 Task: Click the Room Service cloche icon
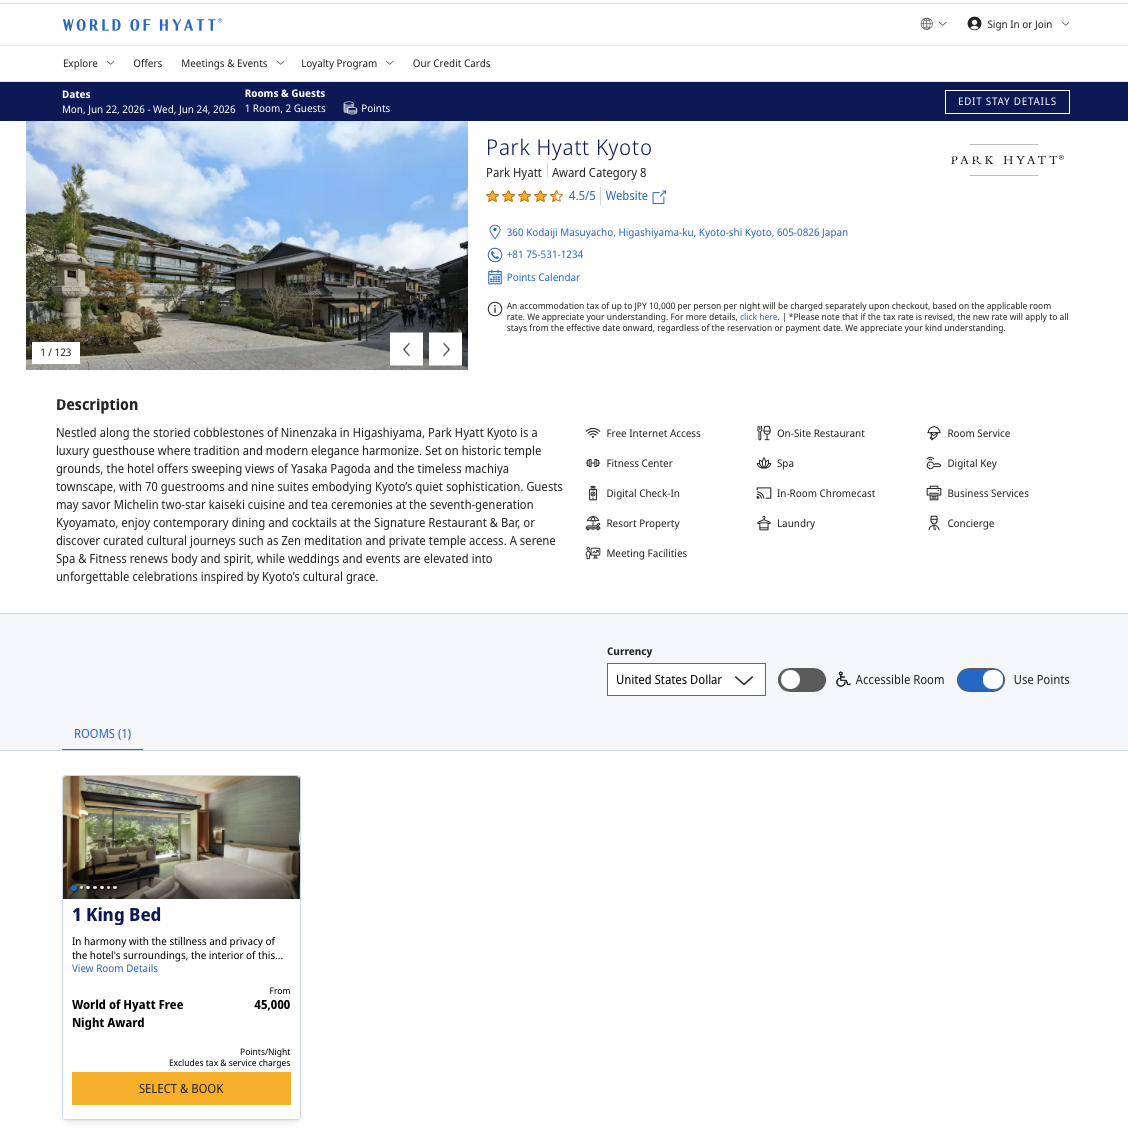click(x=934, y=433)
